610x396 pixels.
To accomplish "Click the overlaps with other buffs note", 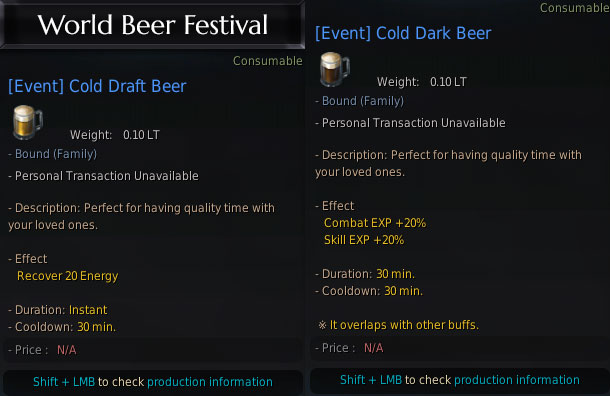I will (x=398, y=325).
